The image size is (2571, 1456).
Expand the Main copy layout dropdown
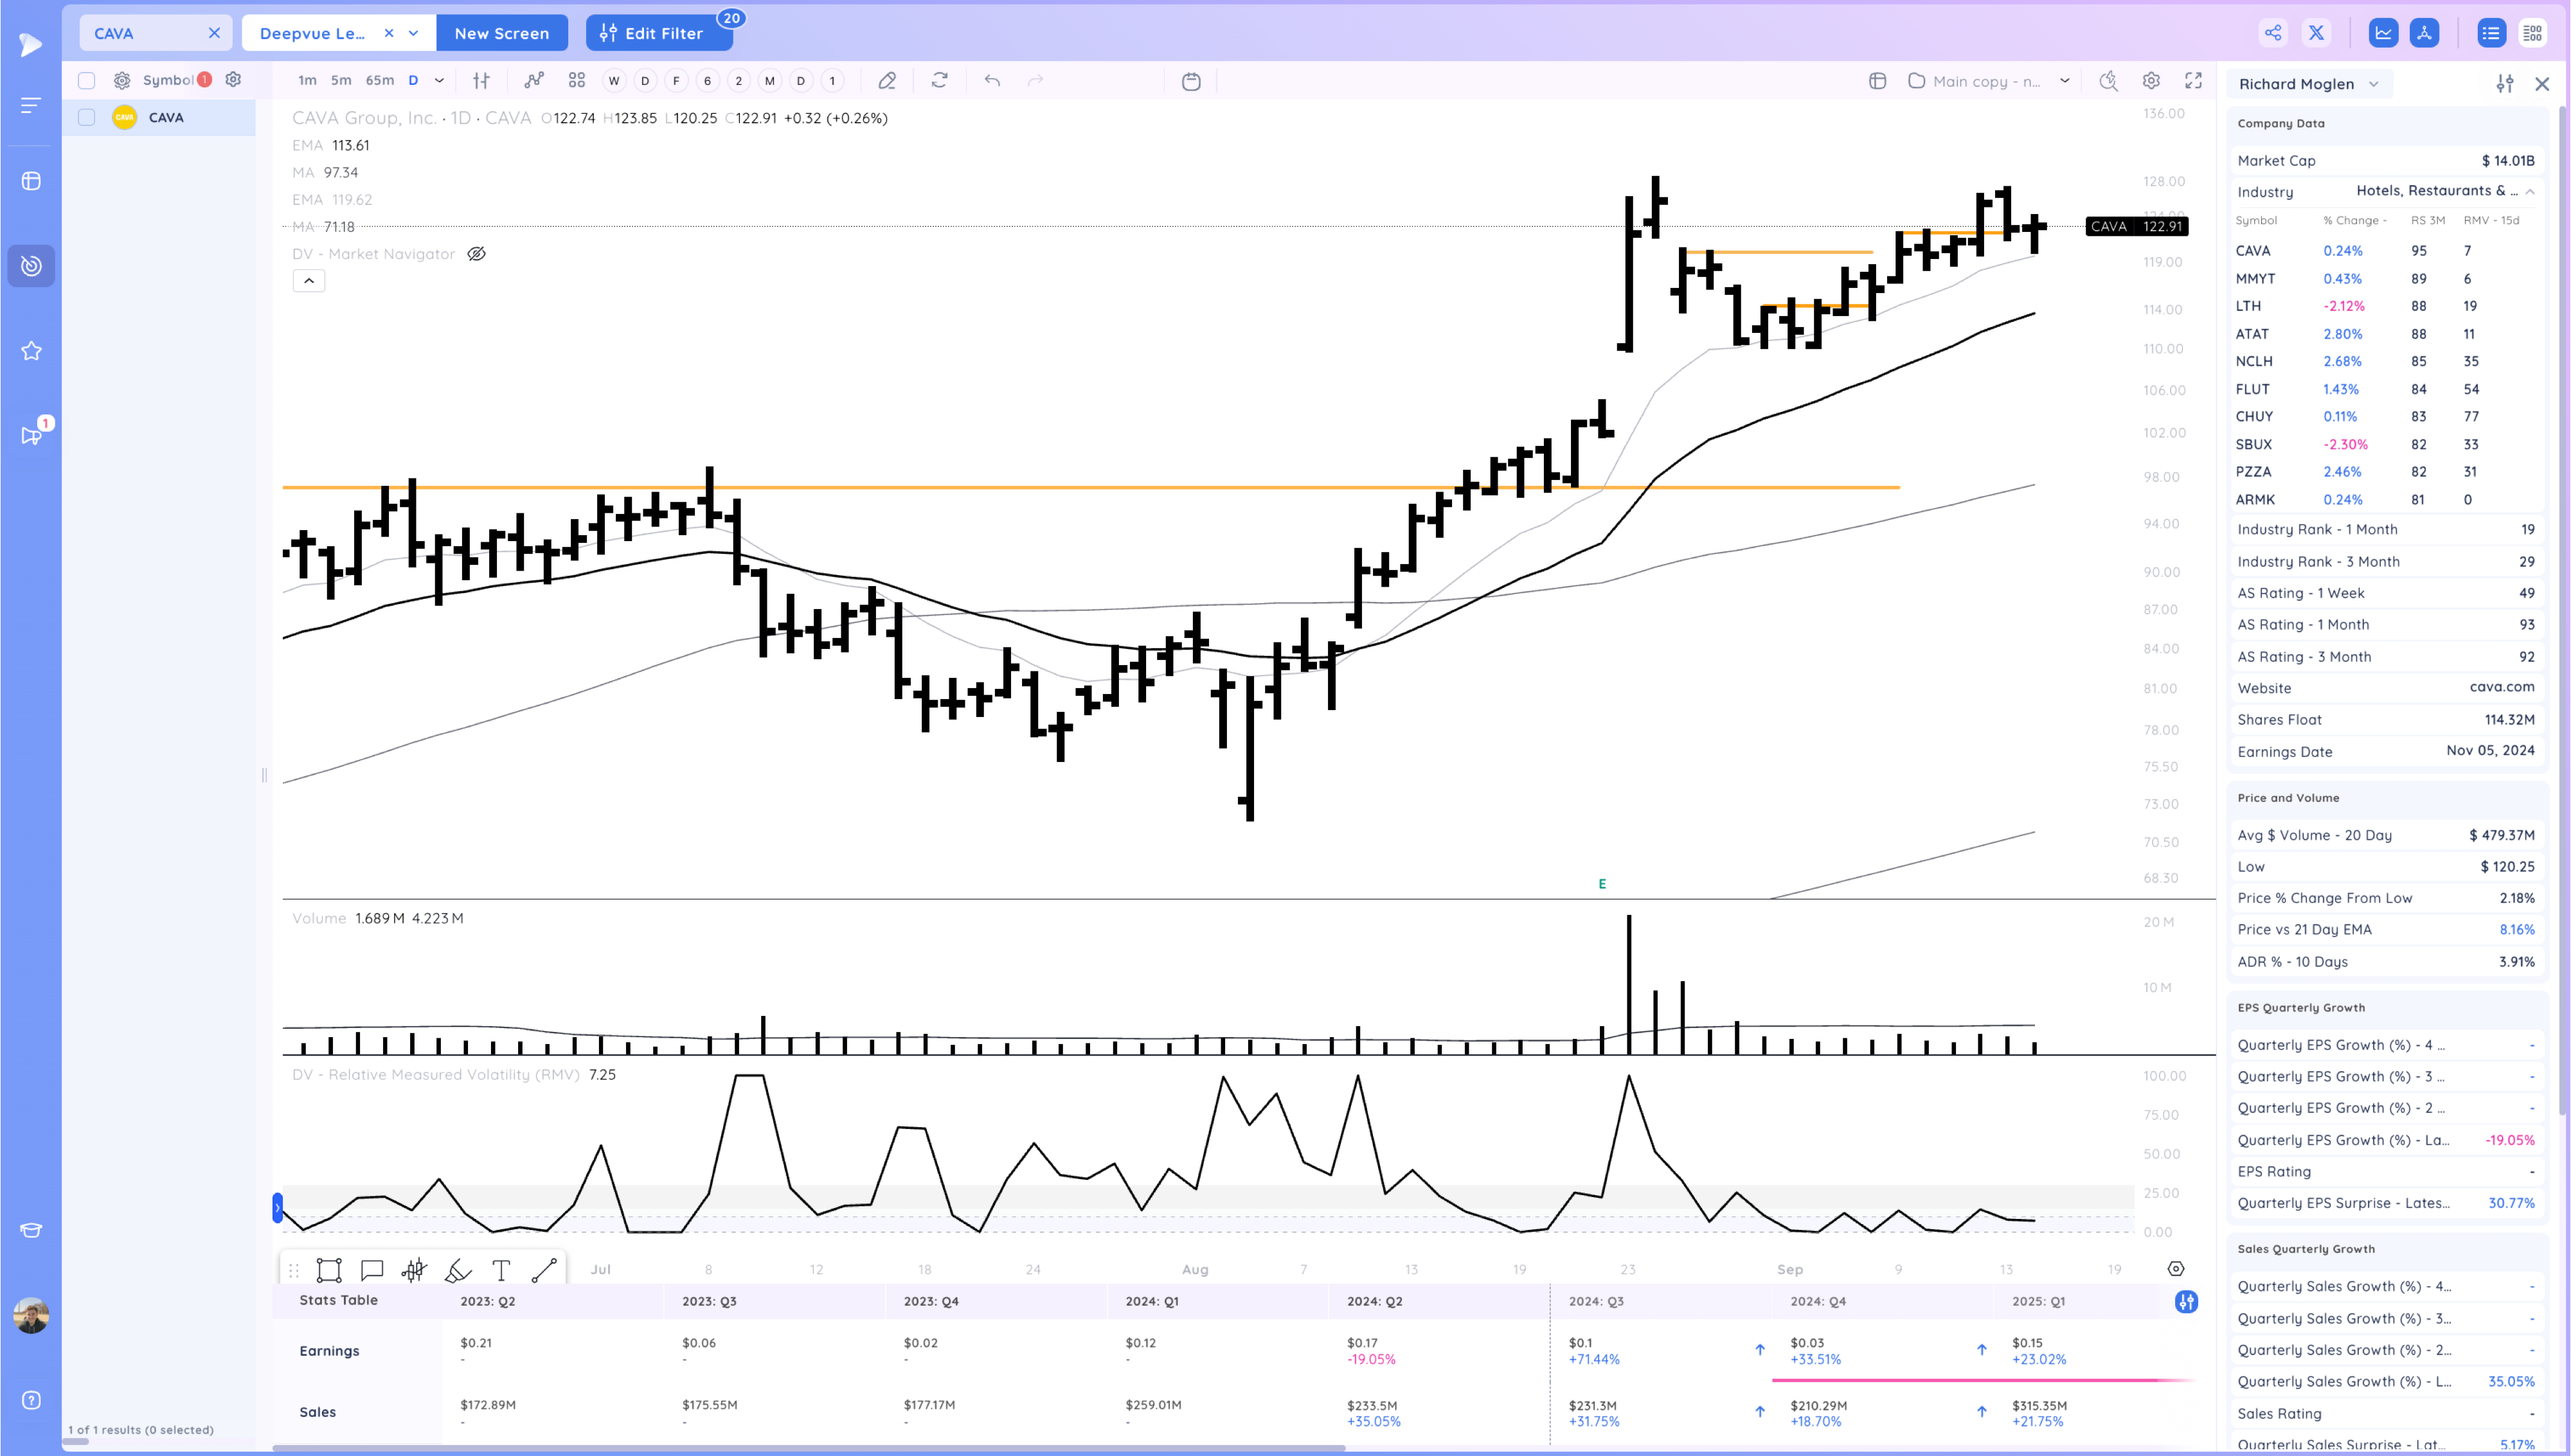pos(2064,81)
